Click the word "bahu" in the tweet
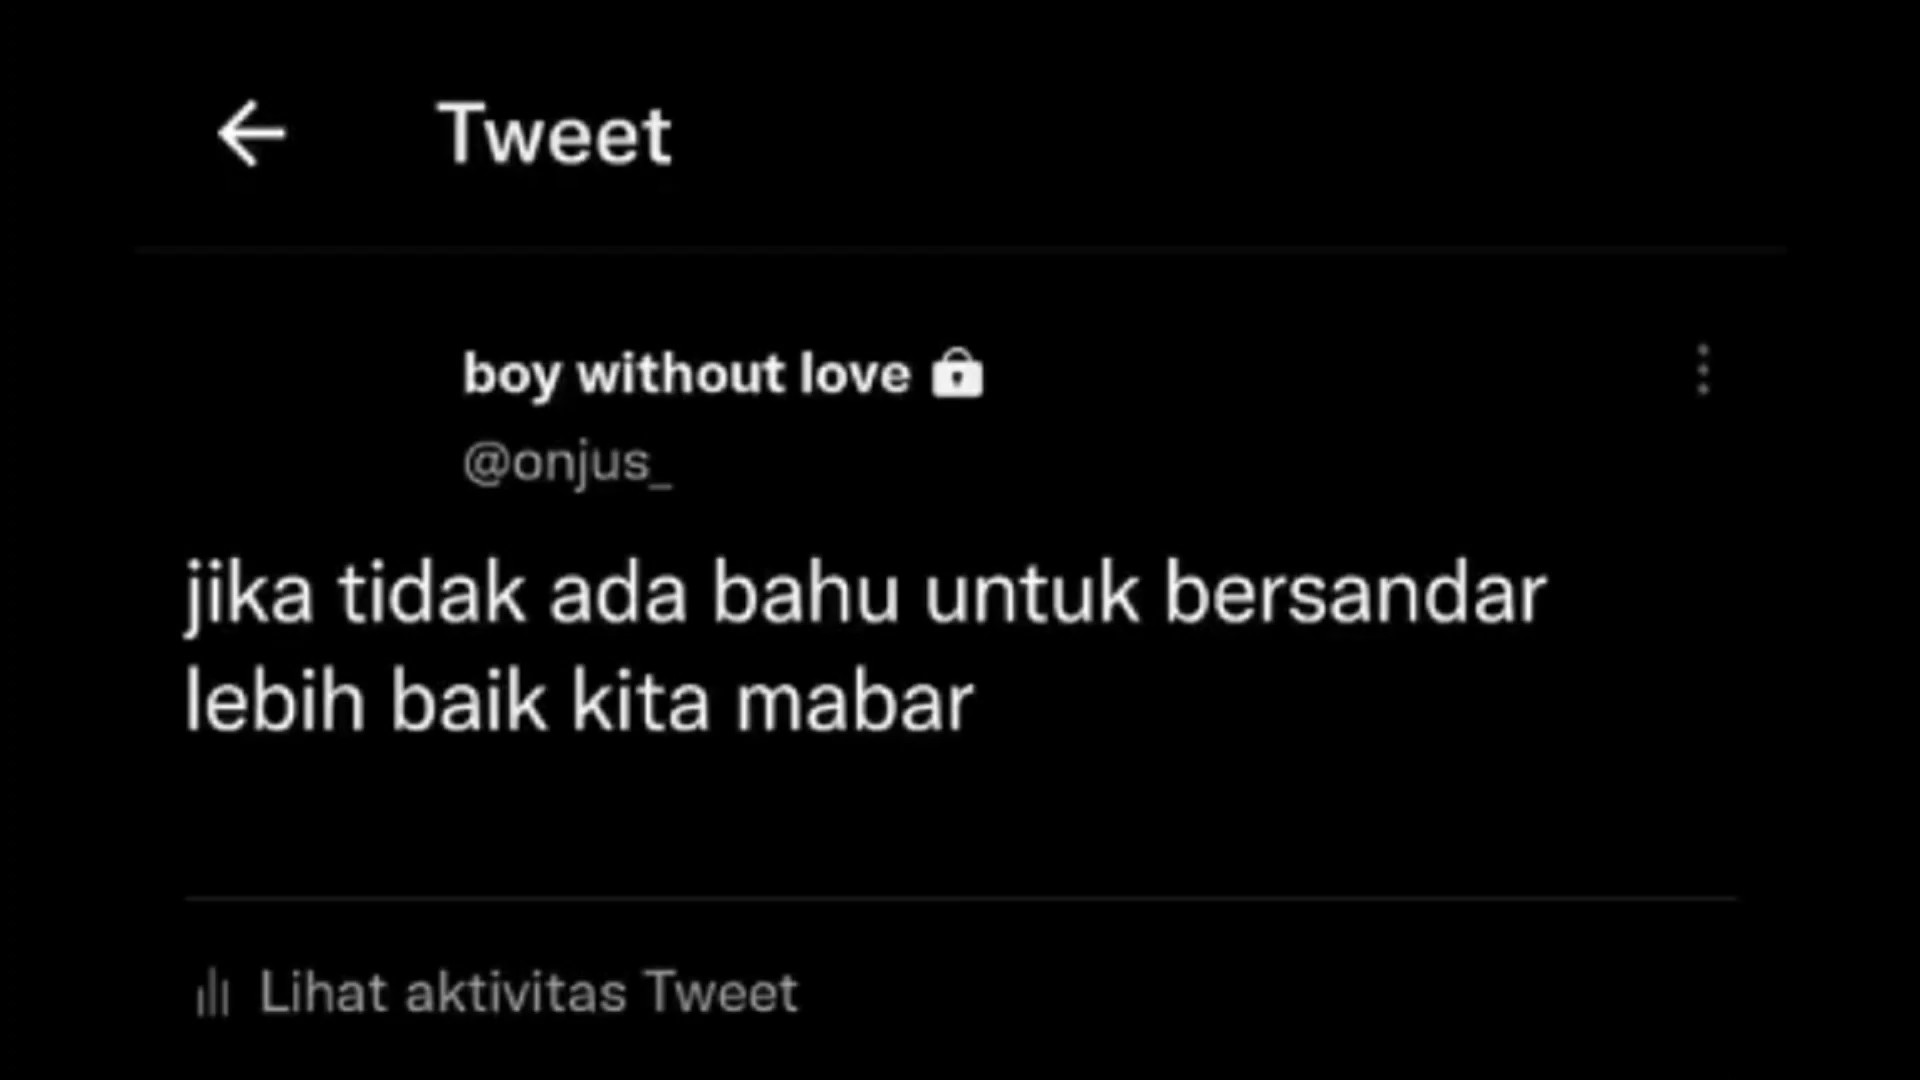Screen dimensions: 1920x1080 806,595
